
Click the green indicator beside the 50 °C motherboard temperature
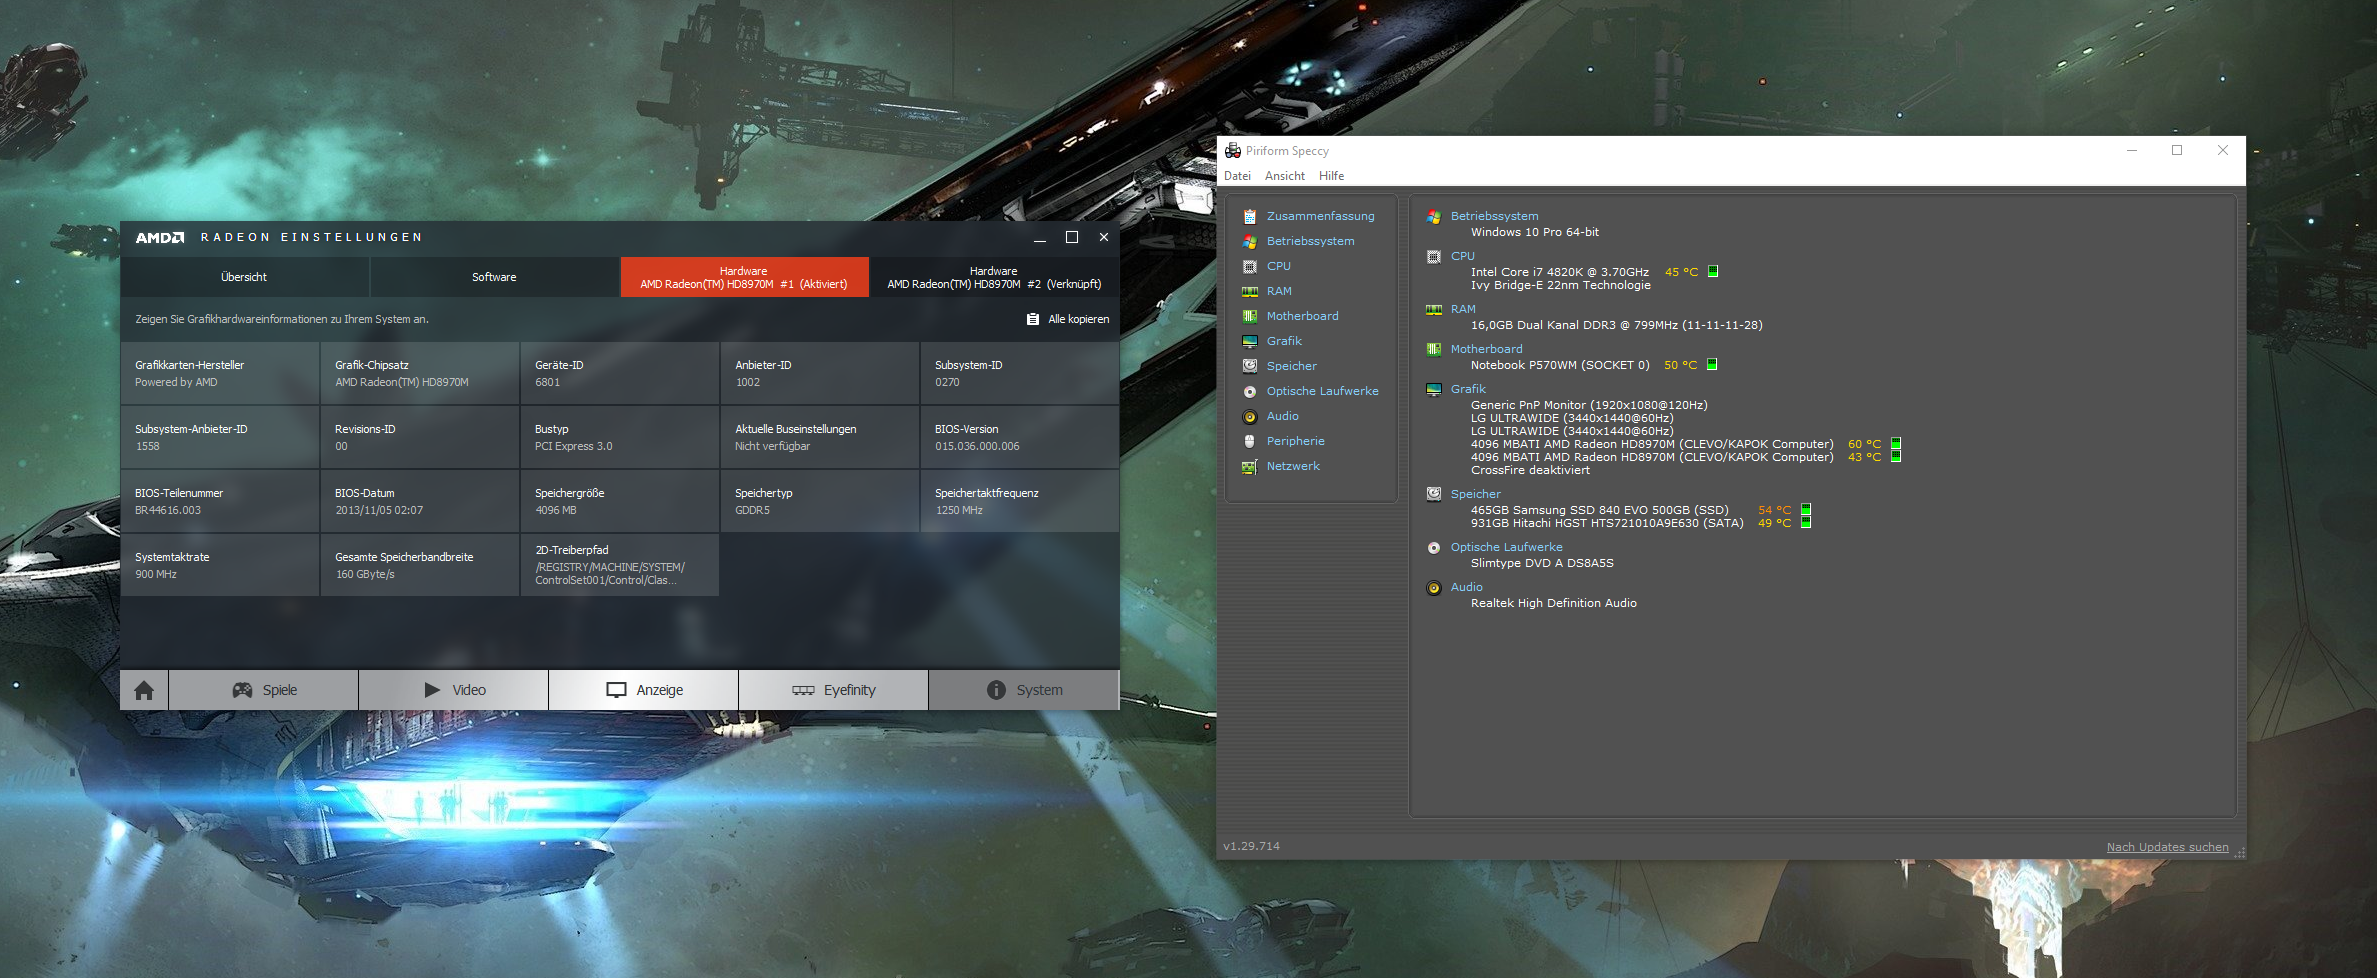coord(1712,364)
